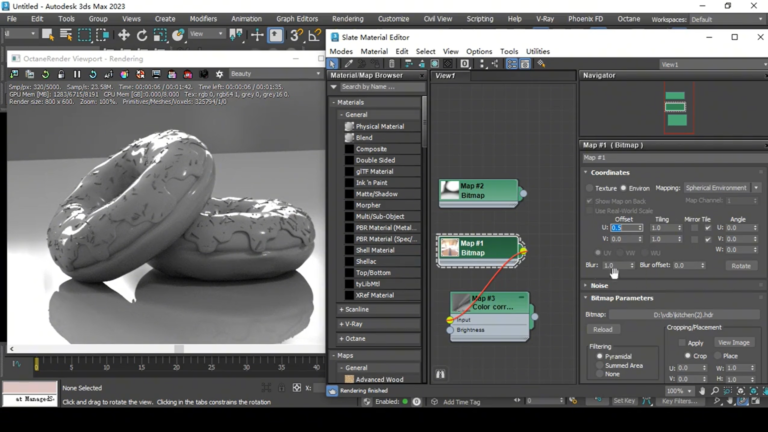Open Octane render settings gear

(219, 74)
